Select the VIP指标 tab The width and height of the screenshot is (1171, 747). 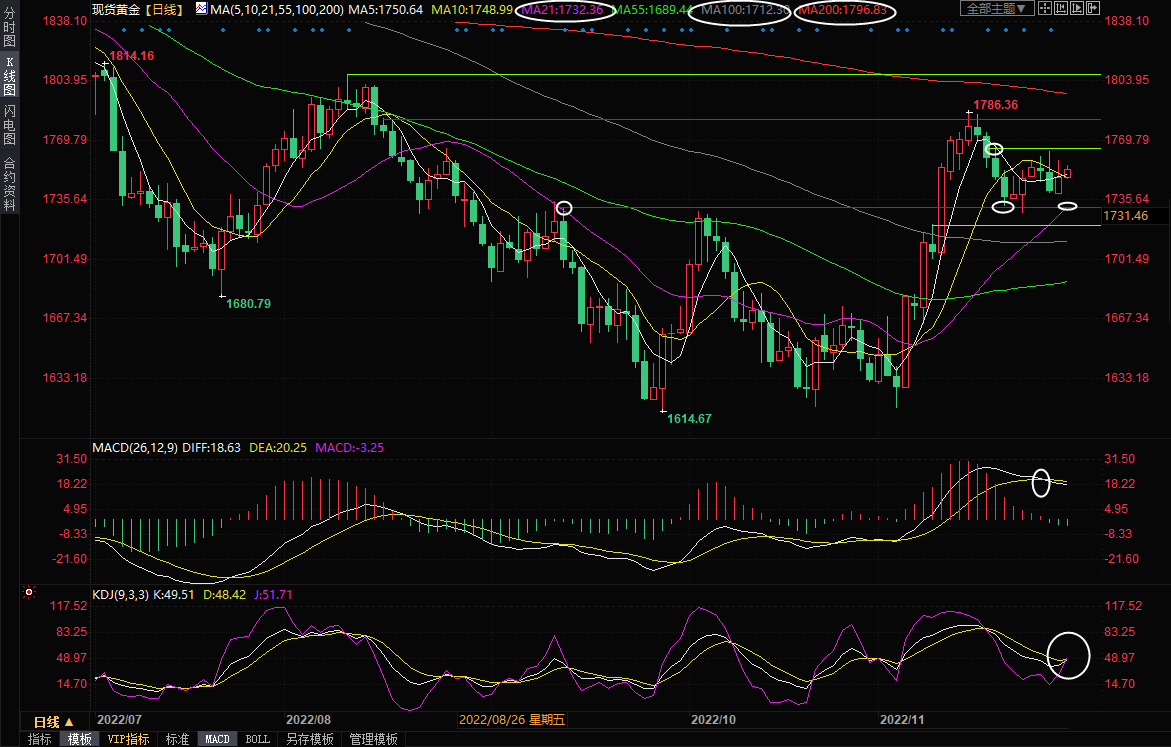[x=128, y=740]
